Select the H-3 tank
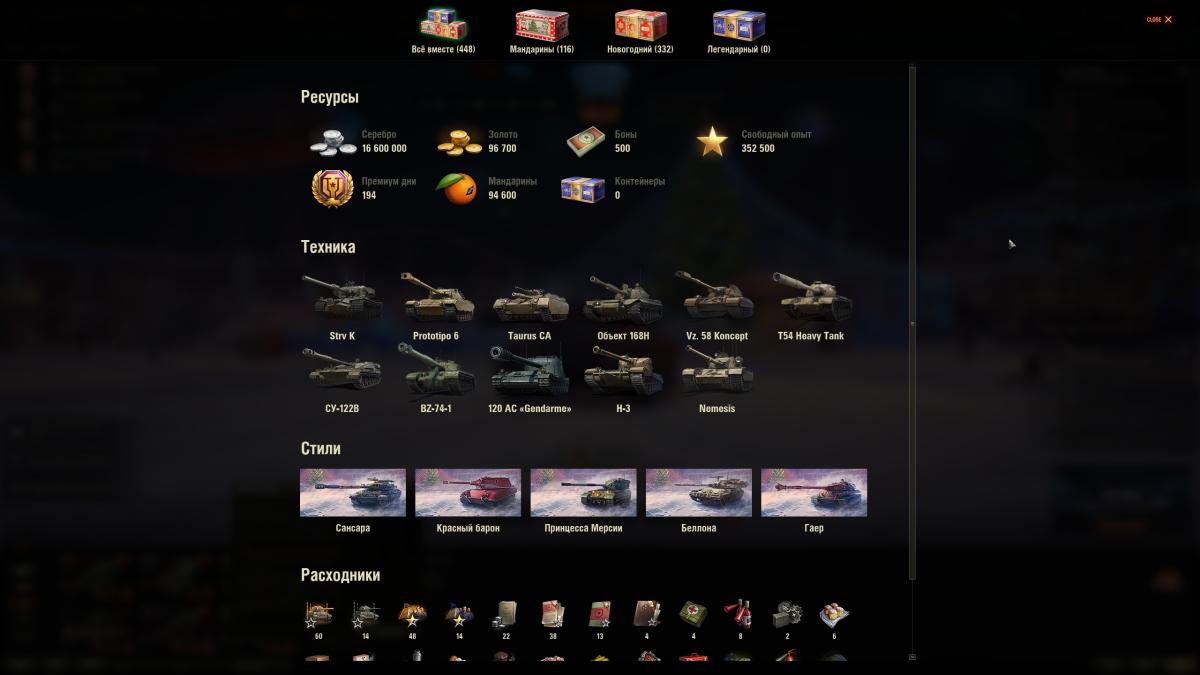Screen dimensions: 1200x675 623,379
